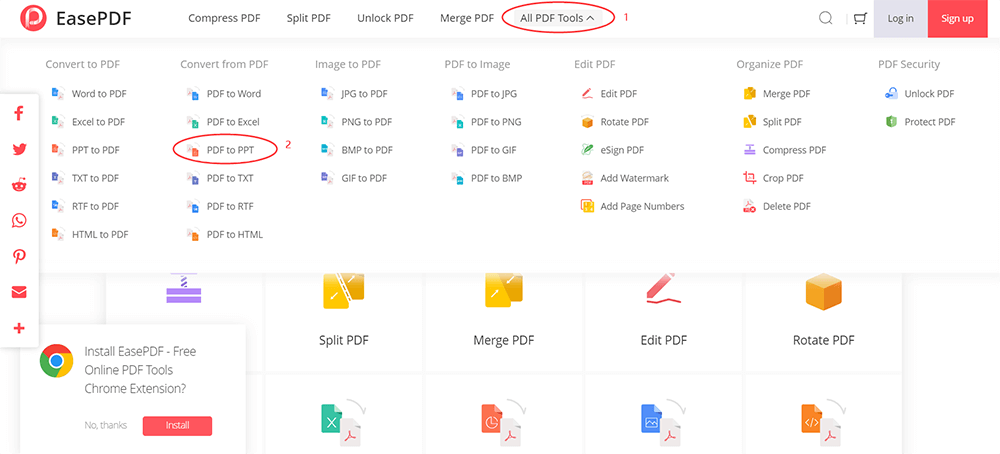Image resolution: width=1000 pixels, height=454 pixels.
Task: Install the EasePDF Chrome extension
Action: coord(177,425)
